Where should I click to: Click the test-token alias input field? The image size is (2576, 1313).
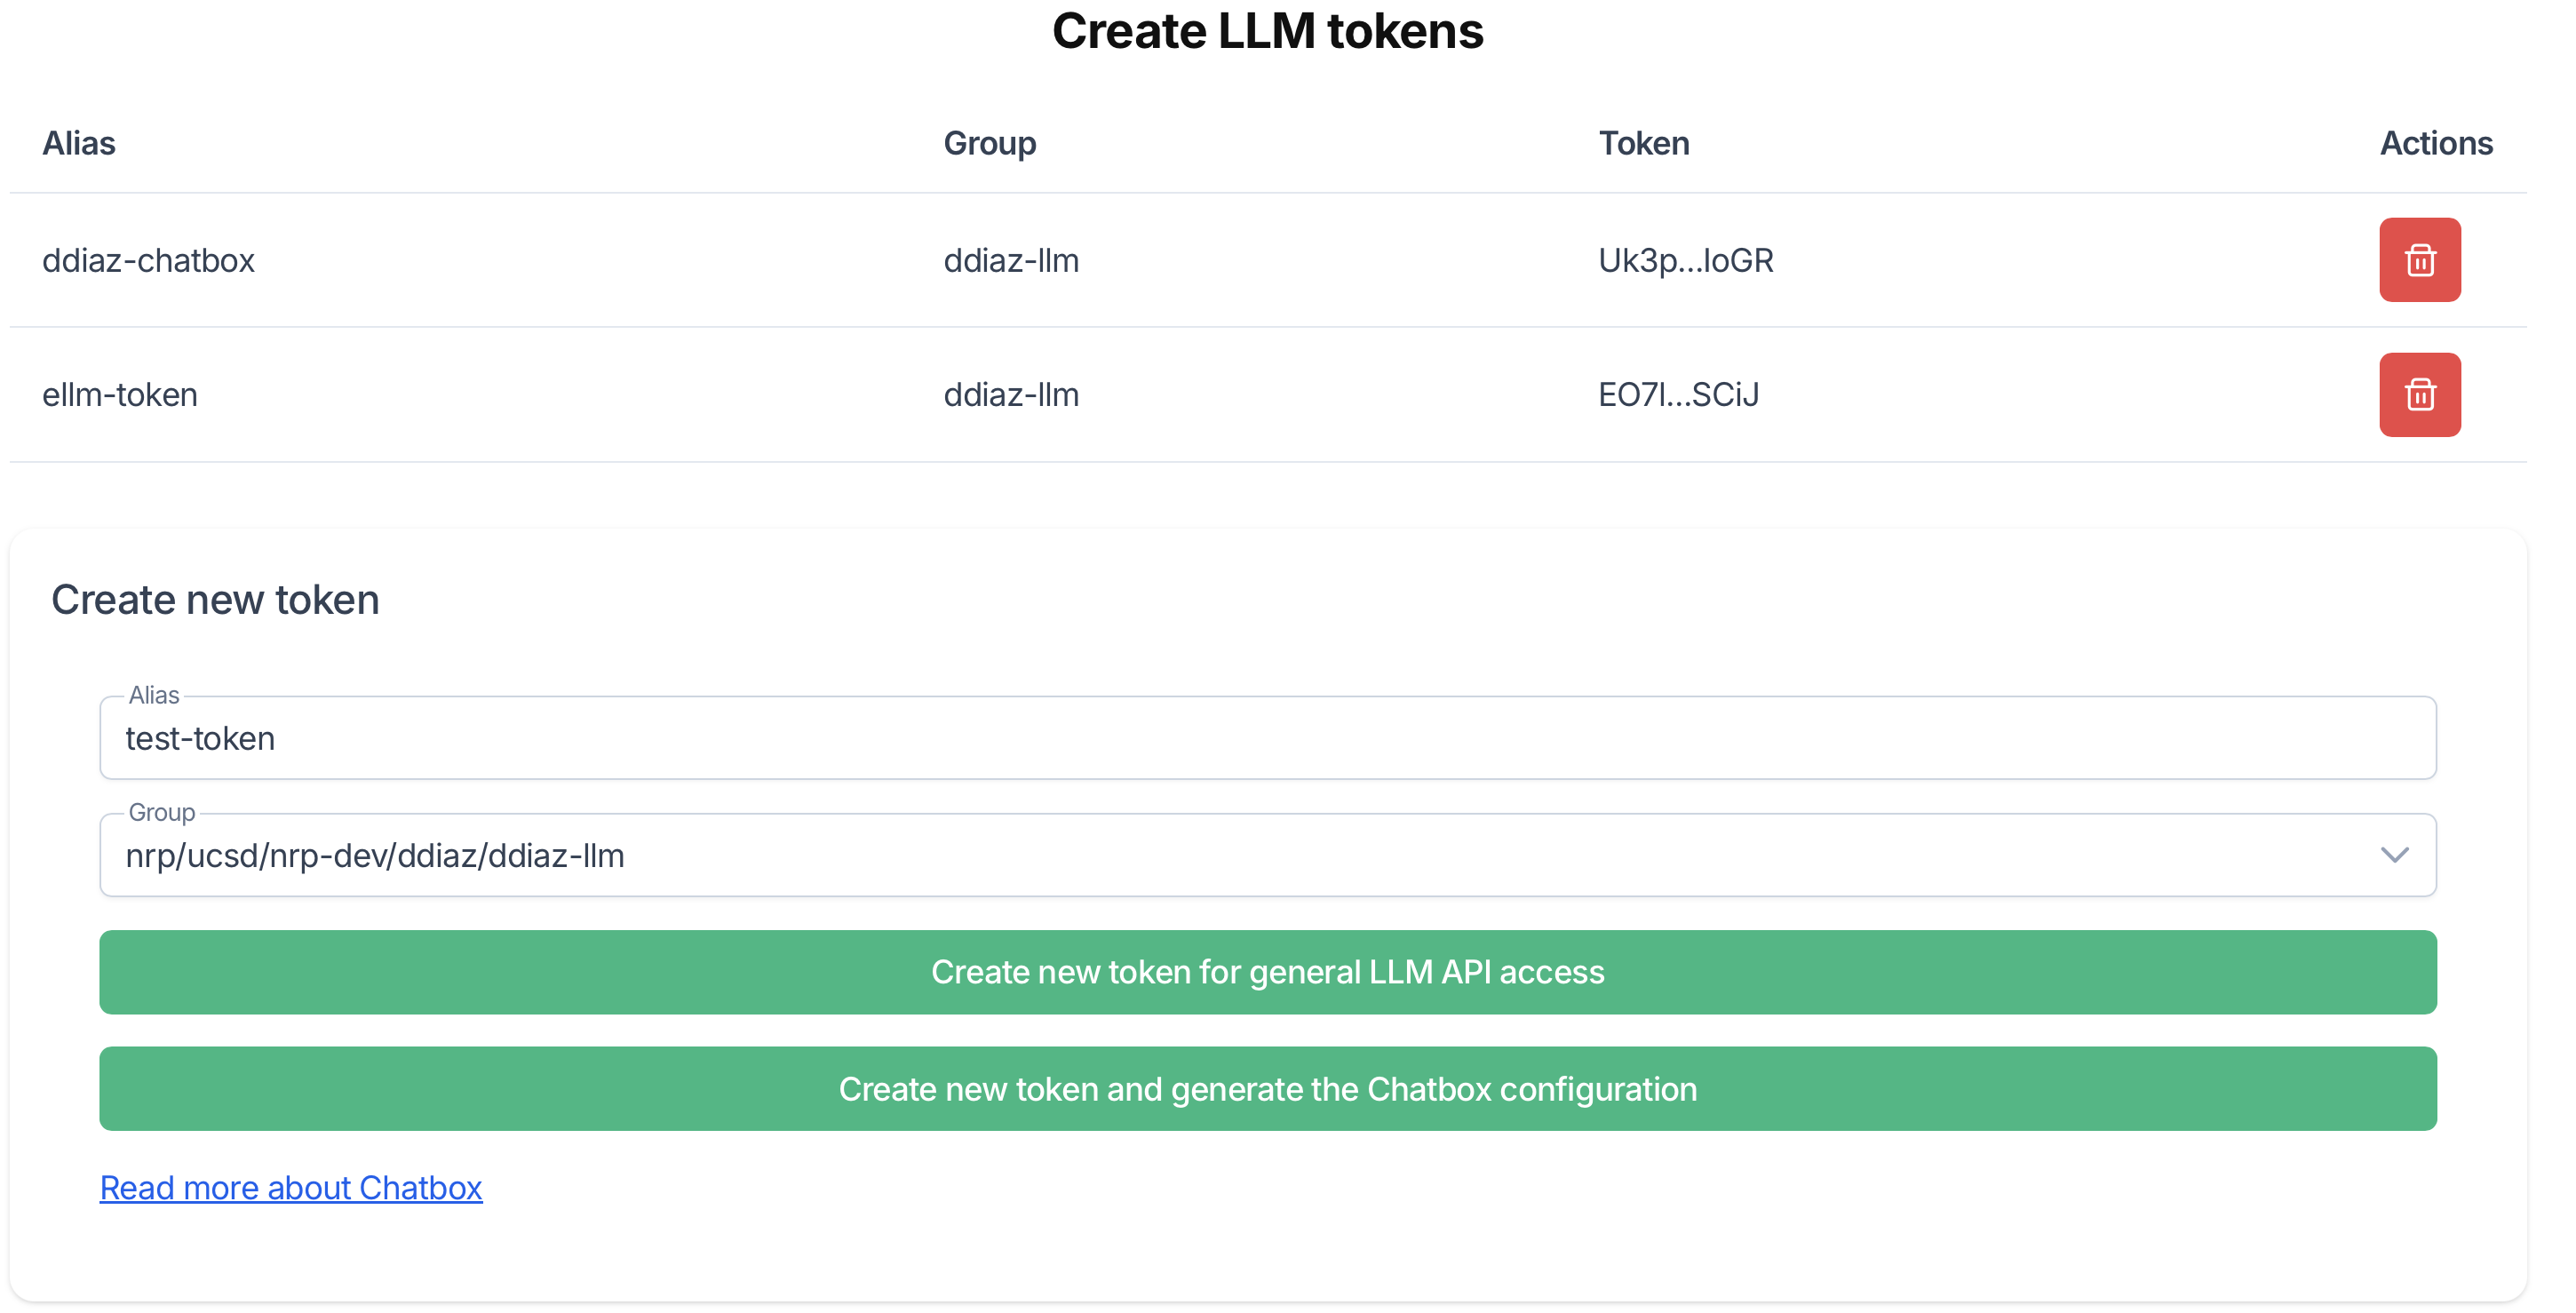click(x=1268, y=738)
